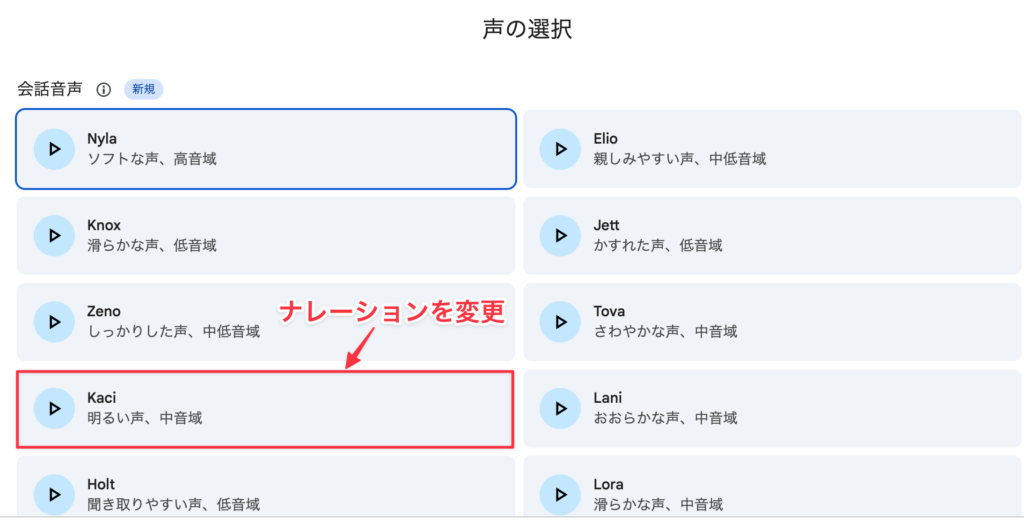Play the Tova voice preview

pos(560,321)
